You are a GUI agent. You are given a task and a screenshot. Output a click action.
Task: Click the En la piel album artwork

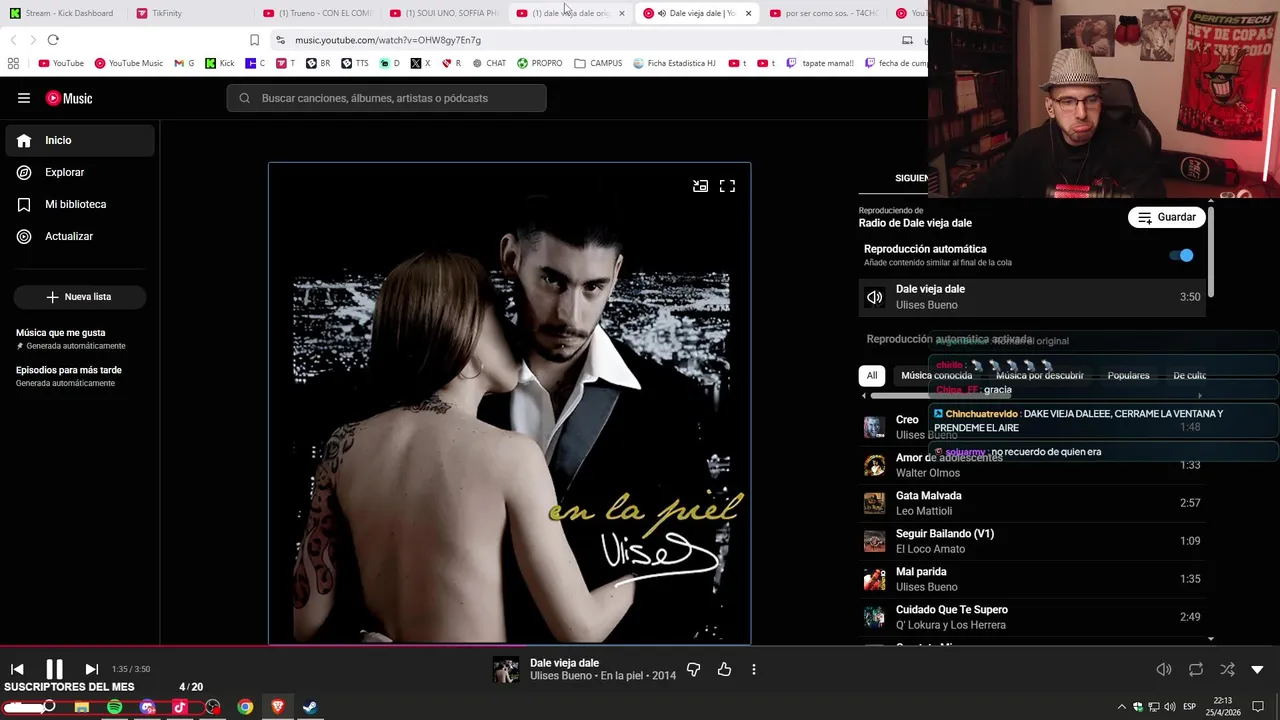(509, 403)
